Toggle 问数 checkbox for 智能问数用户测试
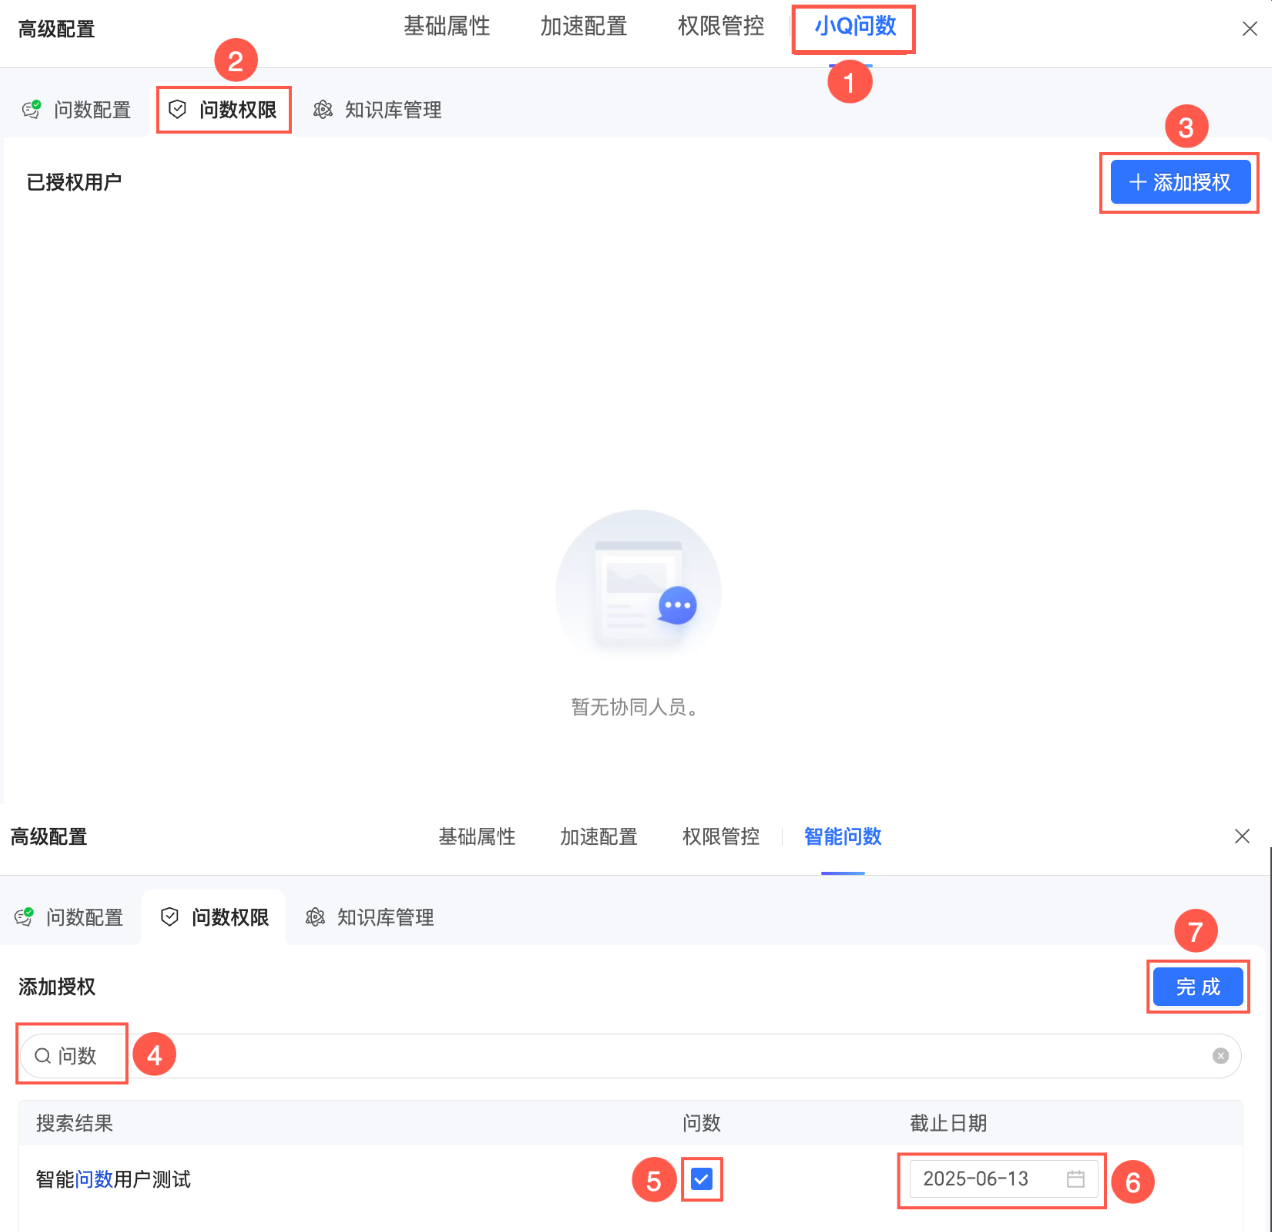This screenshot has height=1232, width=1272. click(x=702, y=1179)
